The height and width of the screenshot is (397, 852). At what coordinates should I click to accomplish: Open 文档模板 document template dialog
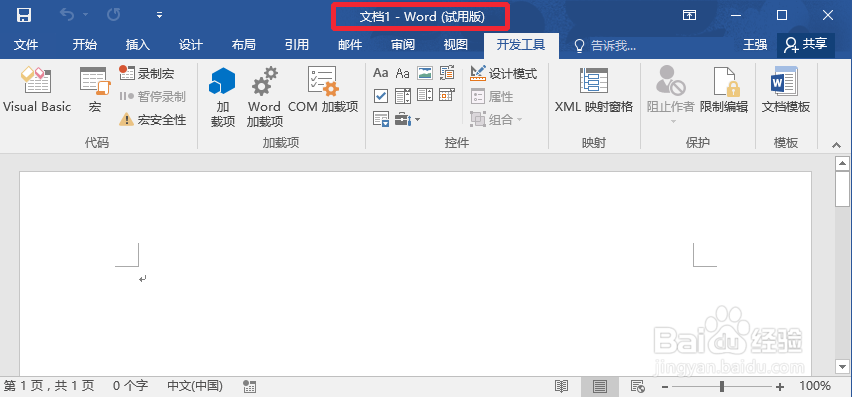(786, 90)
